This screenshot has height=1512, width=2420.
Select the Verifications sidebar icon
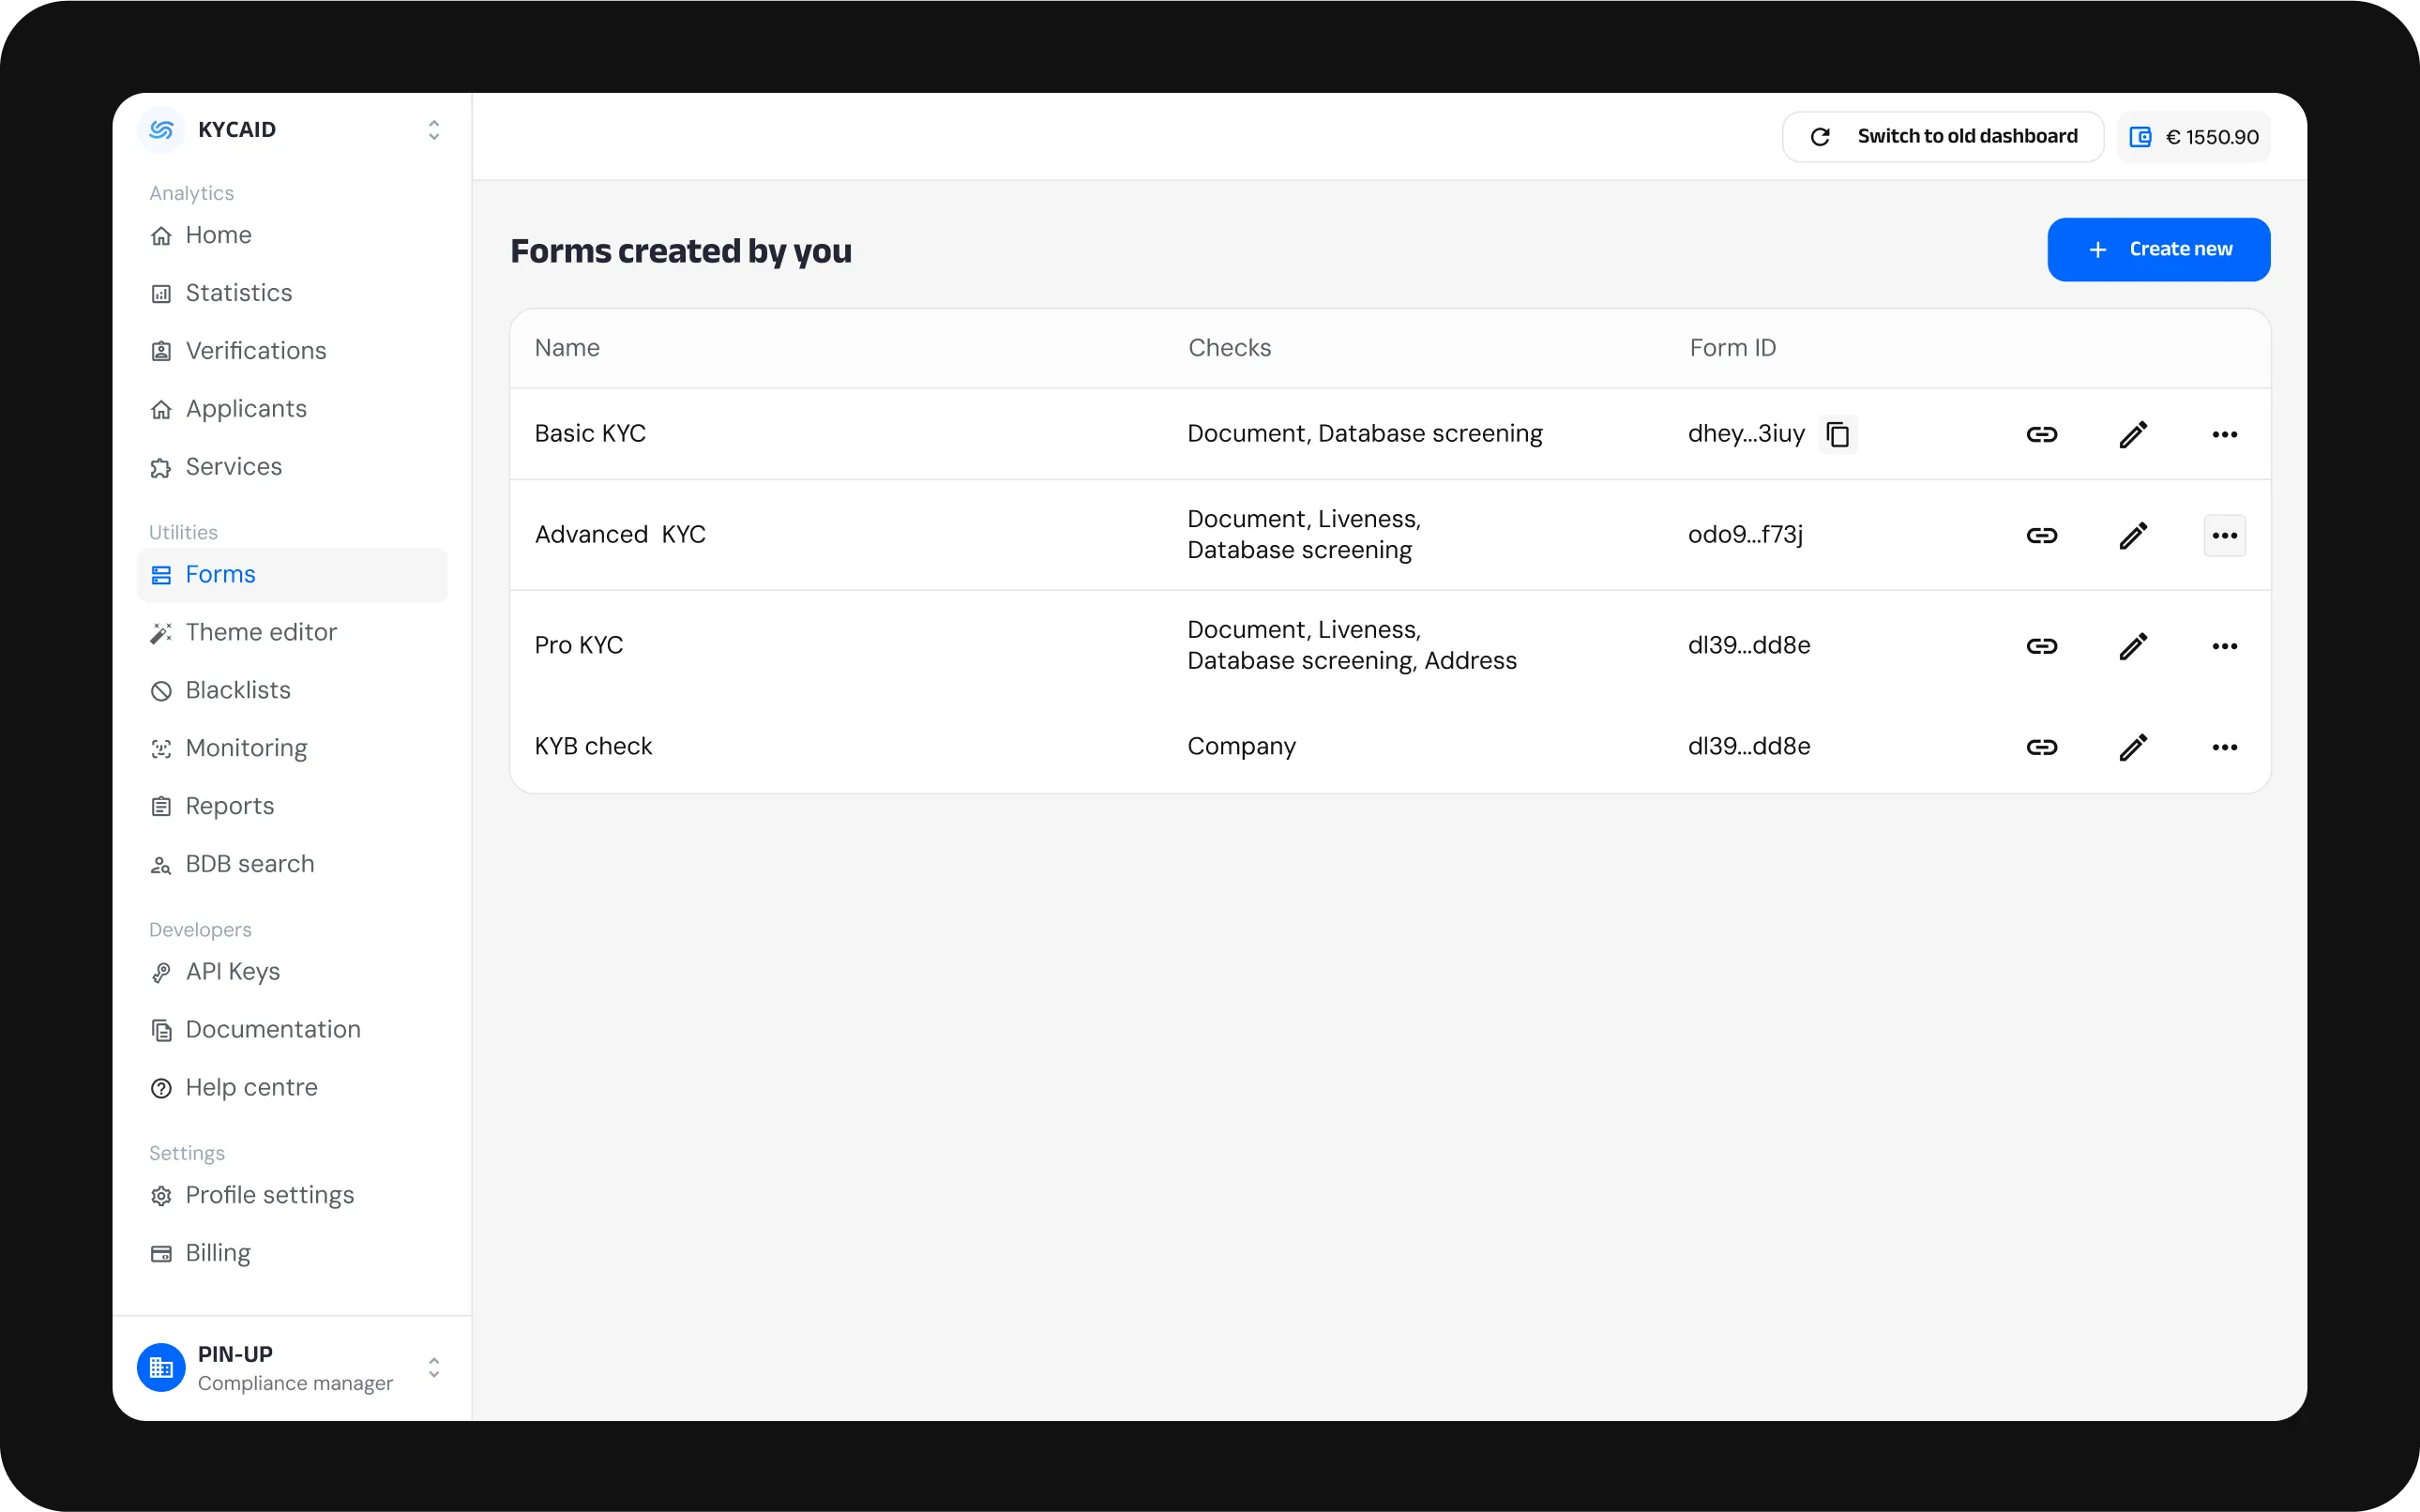point(161,351)
